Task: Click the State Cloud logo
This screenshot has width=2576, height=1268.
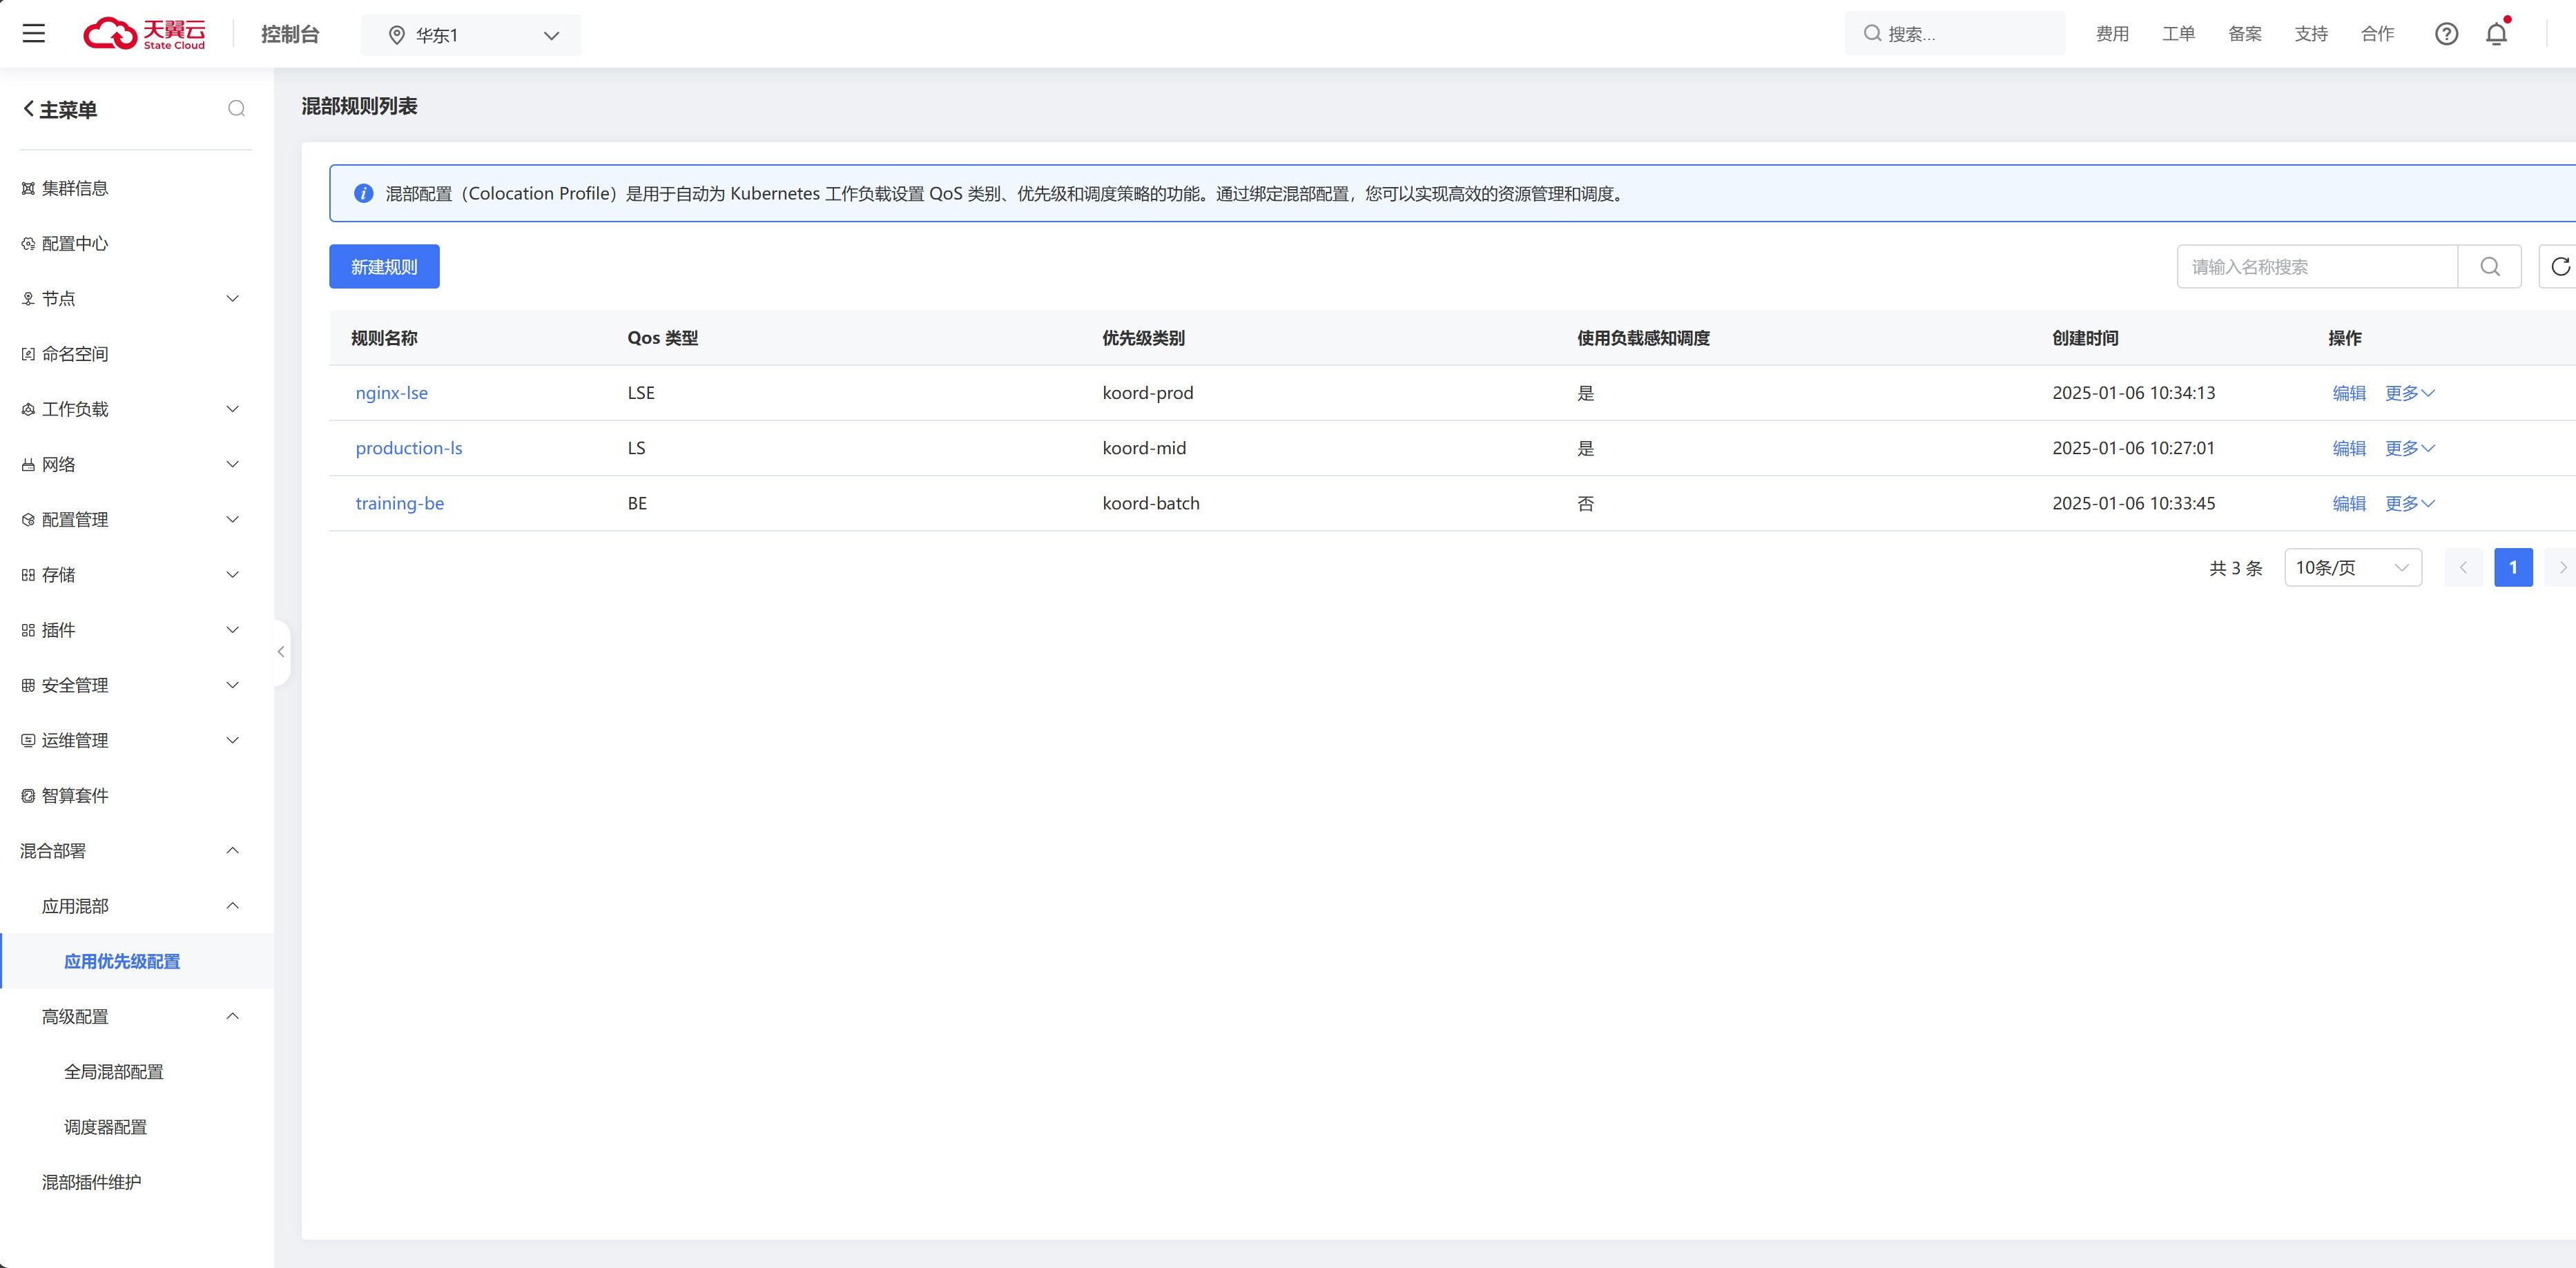Action: coord(144,34)
